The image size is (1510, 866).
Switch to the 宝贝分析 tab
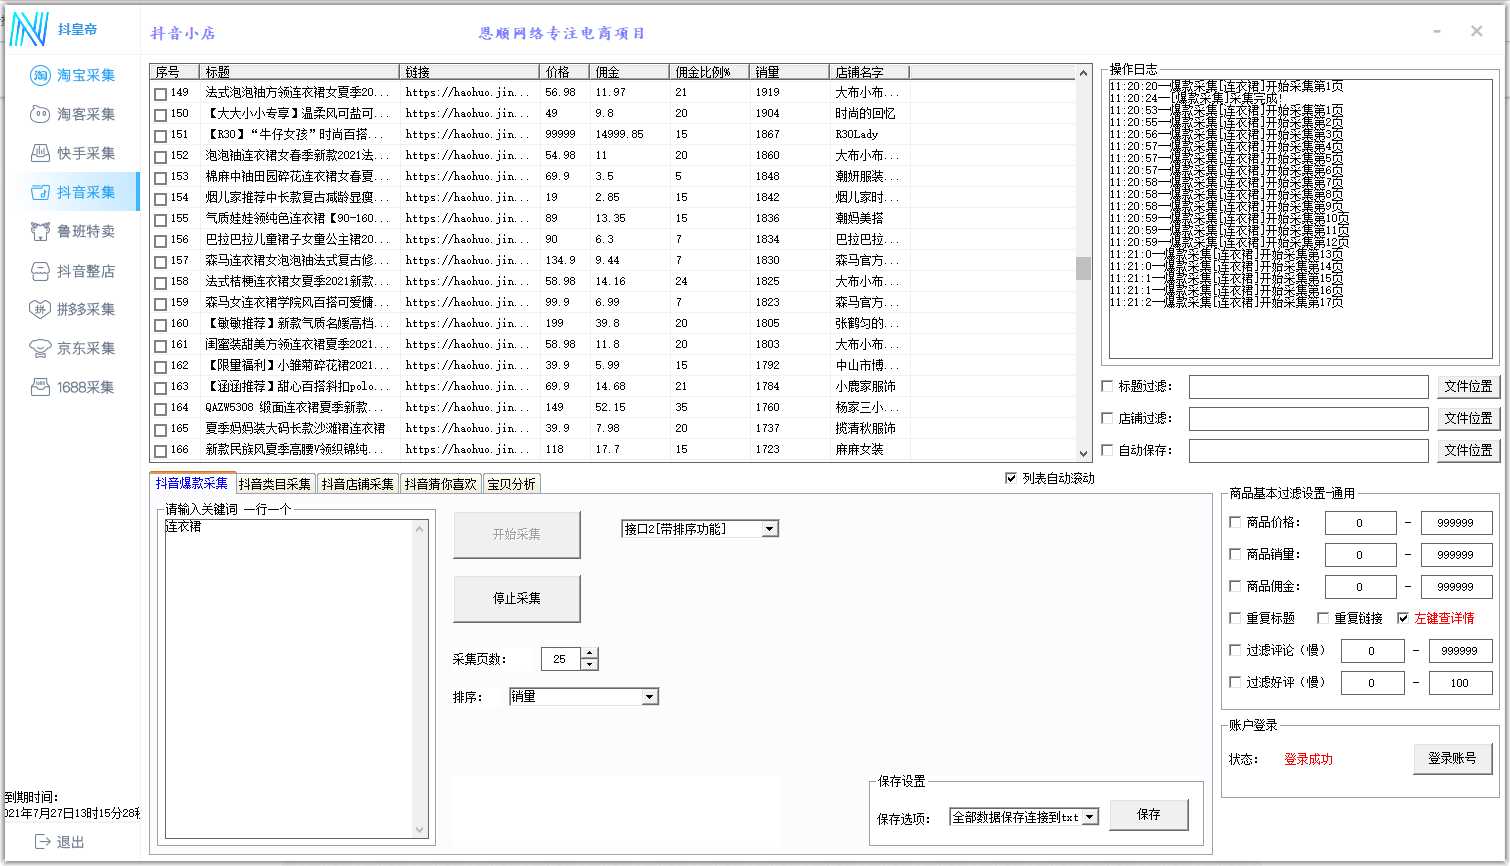511,484
